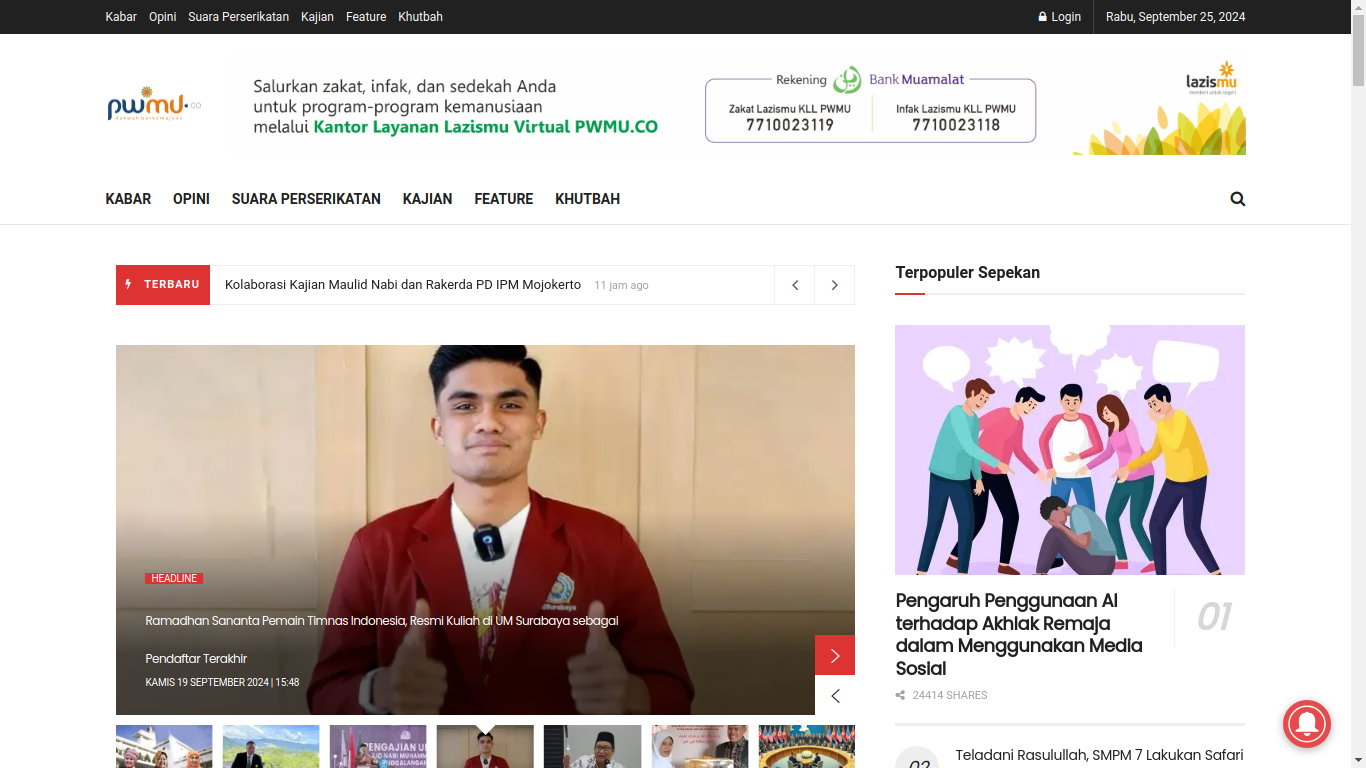Open the PWMU.co logo homepage
1366x768 pixels.
(154, 105)
